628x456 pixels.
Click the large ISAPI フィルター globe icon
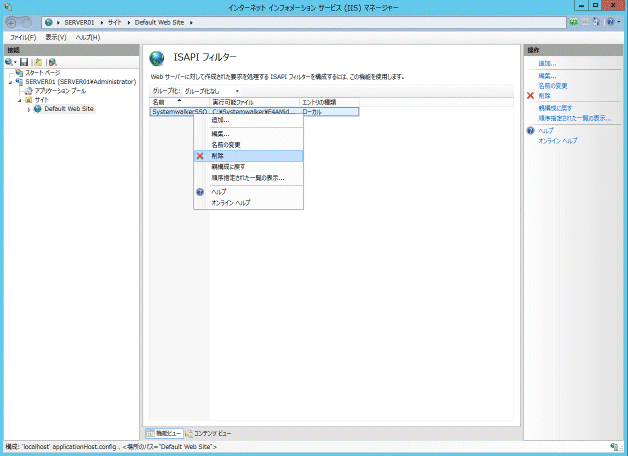coord(157,58)
